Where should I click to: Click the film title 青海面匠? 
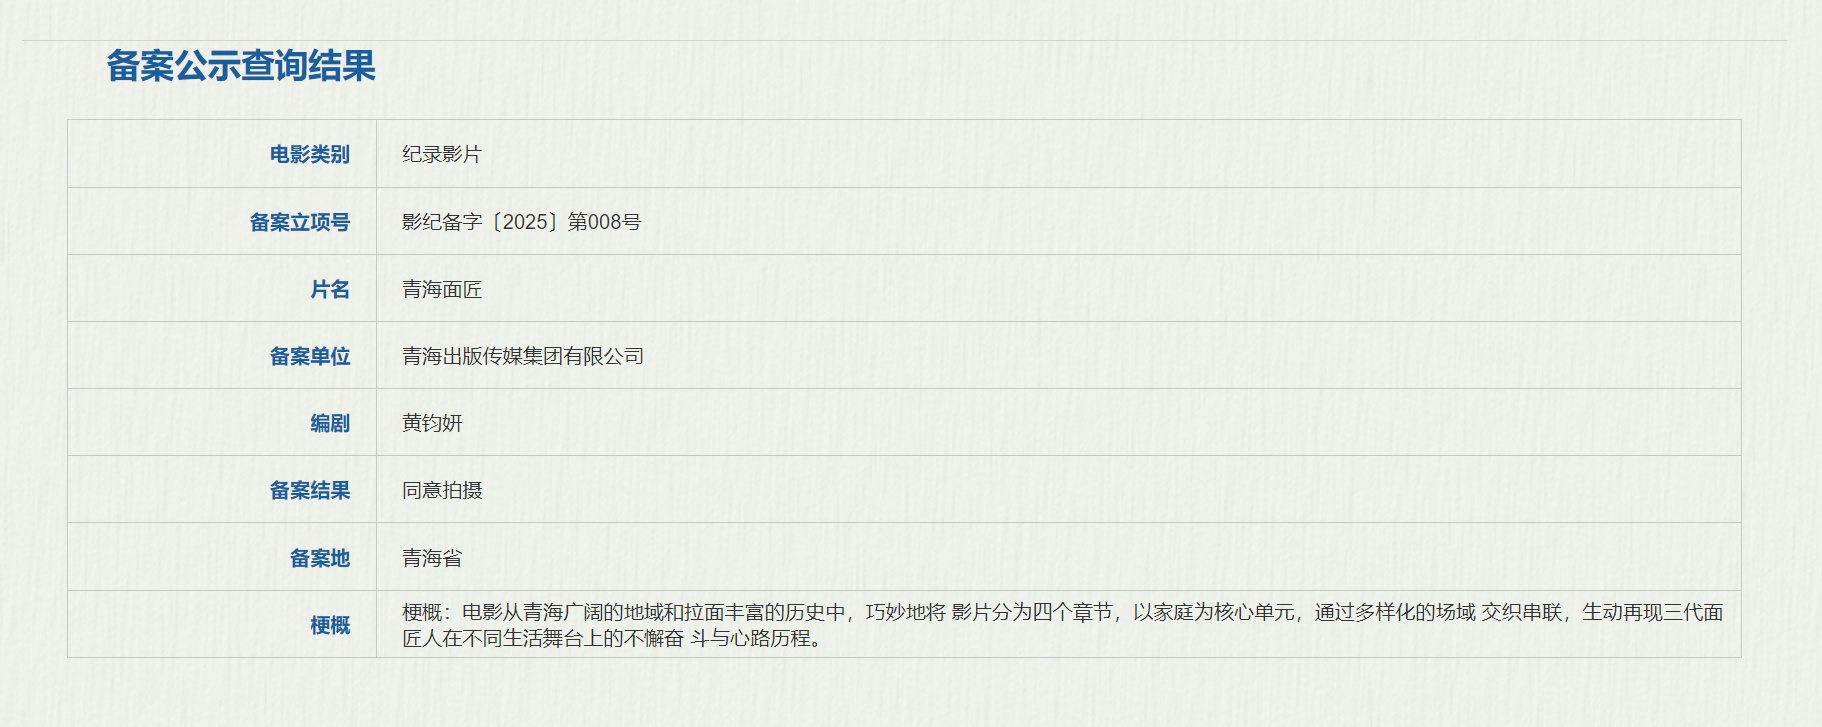coord(442,289)
